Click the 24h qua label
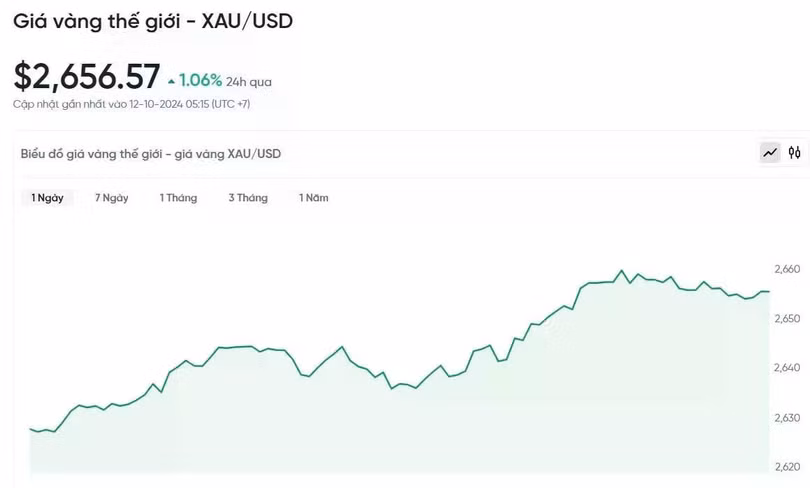 tap(249, 82)
